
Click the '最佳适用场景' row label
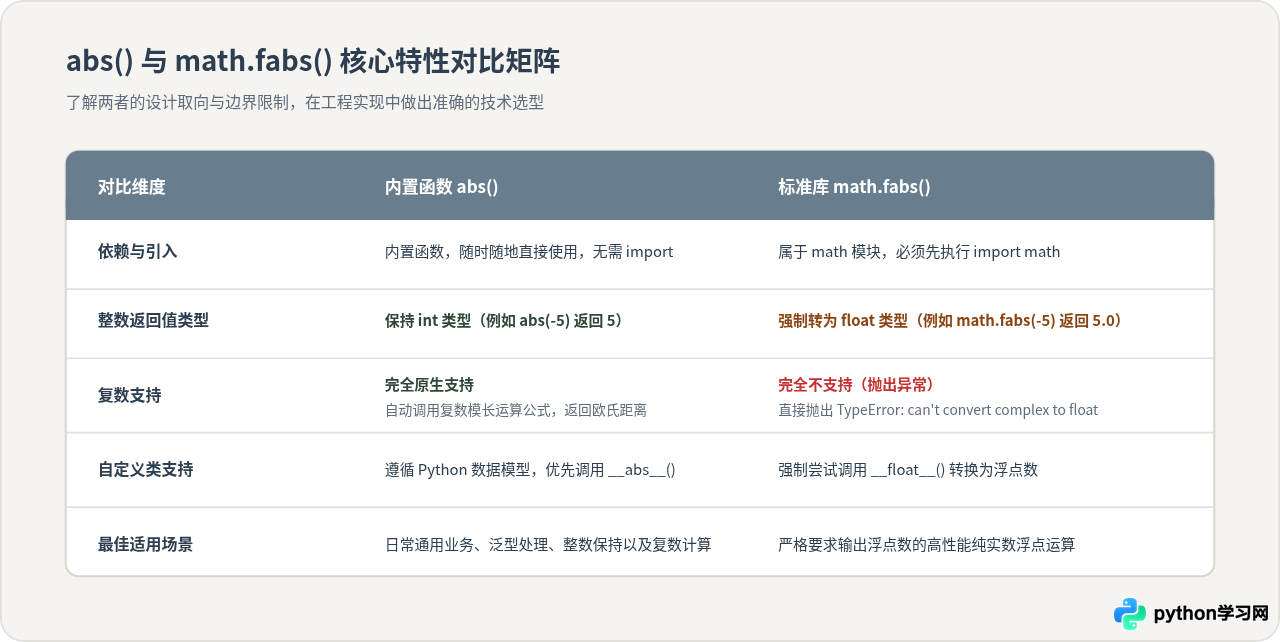coord(145,544)
